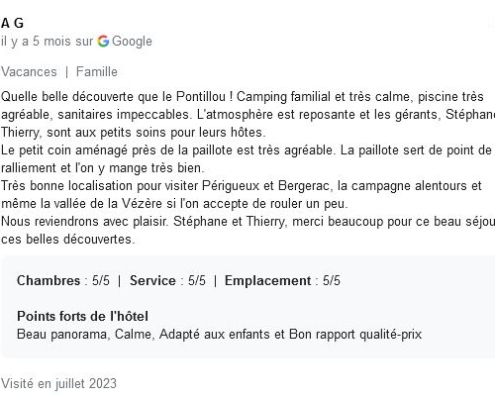Viewport: 495px width, 400px height.
Task: Click the 'Beau panorama' highlight
Action: tap(62, 334)
